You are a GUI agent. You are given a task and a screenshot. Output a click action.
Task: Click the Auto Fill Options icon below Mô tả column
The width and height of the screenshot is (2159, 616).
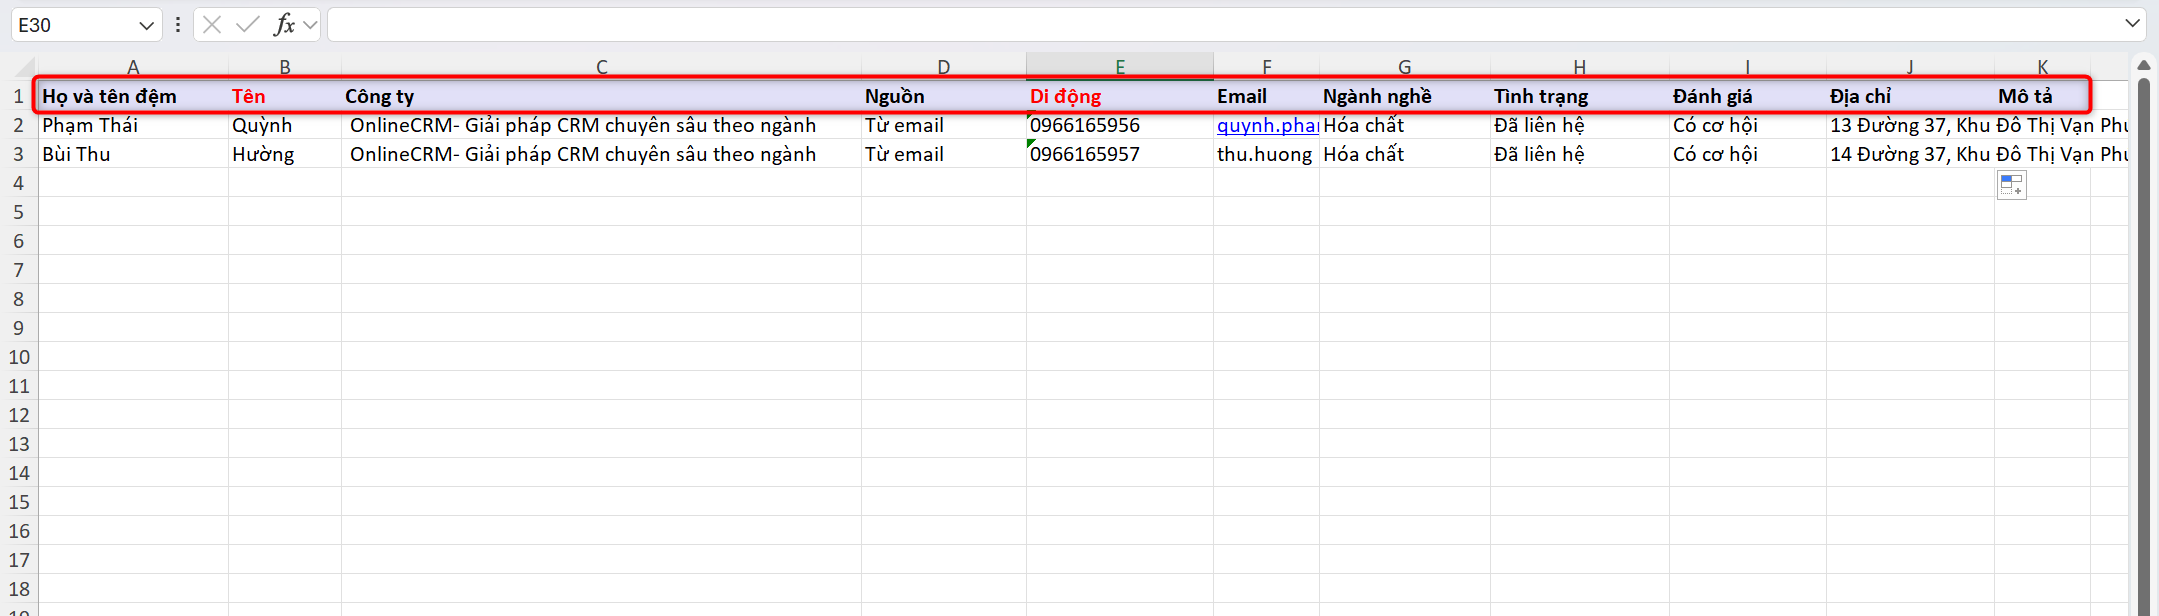tap(2011, 185)
